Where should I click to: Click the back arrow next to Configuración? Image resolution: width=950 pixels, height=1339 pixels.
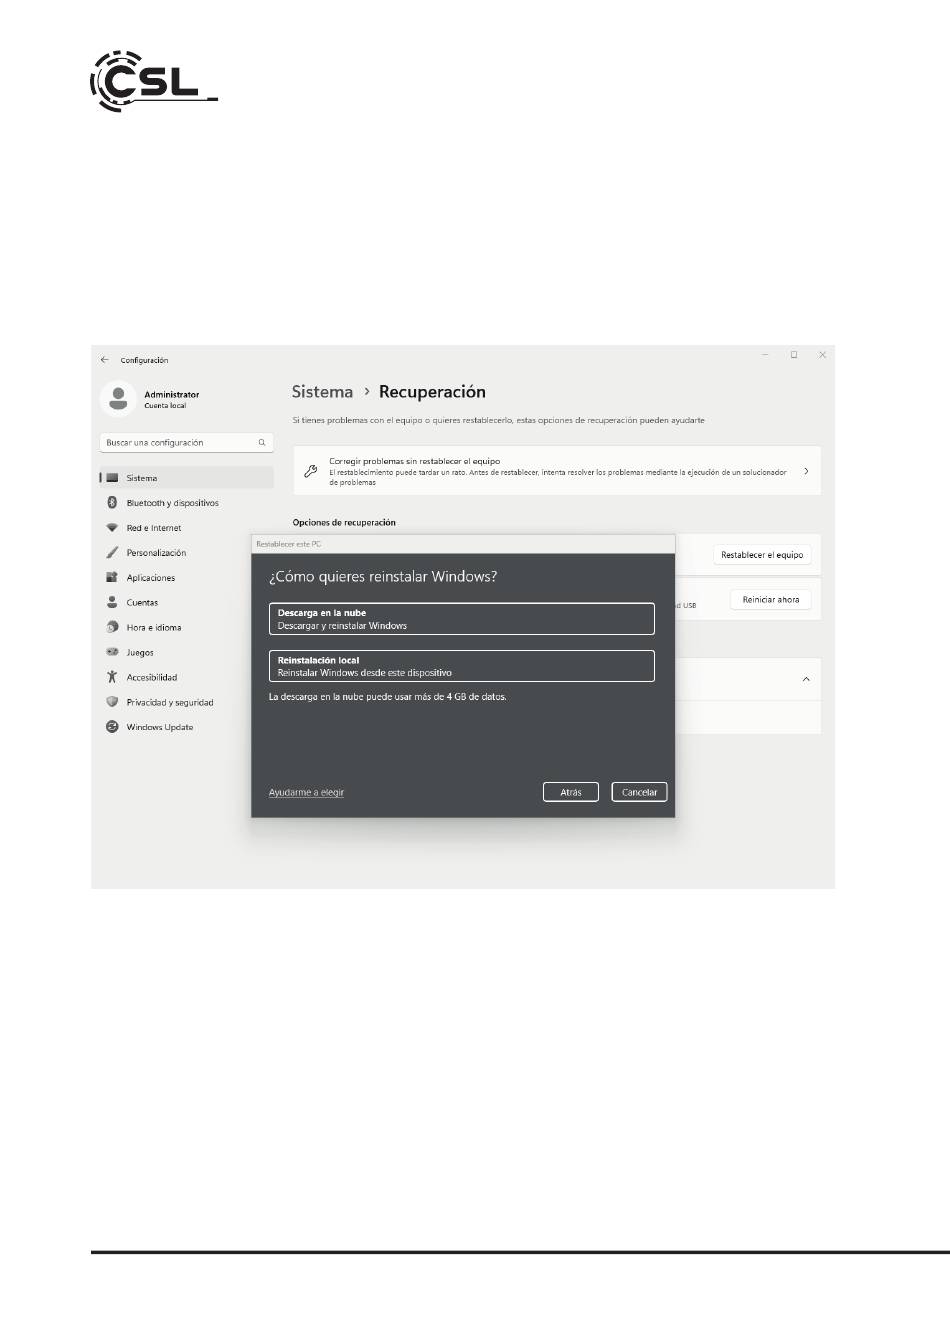[105, 360]
